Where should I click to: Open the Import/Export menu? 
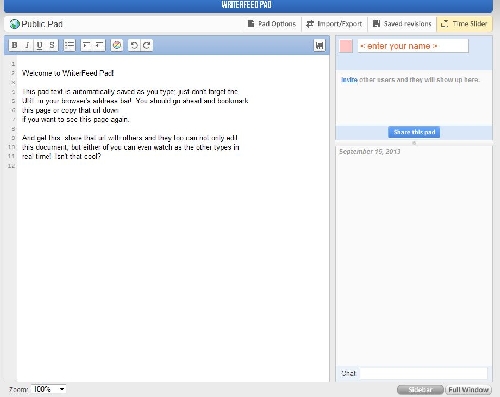(334, 24)
